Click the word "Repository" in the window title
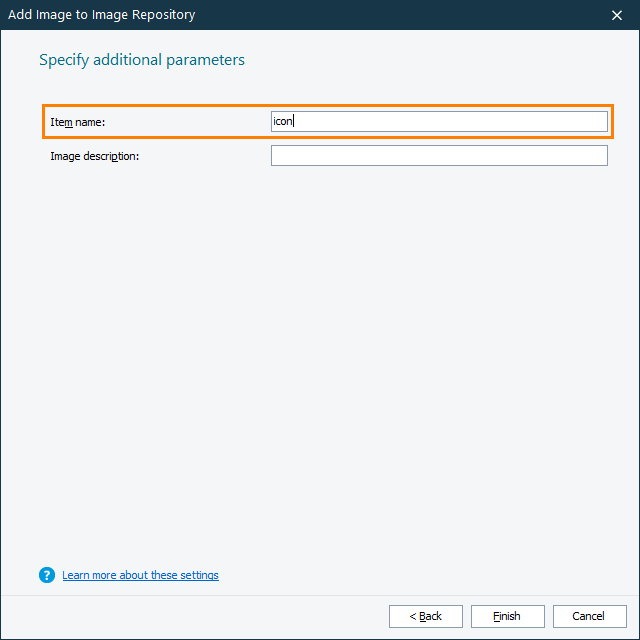 pyautogui.click(x=161, y=15)
